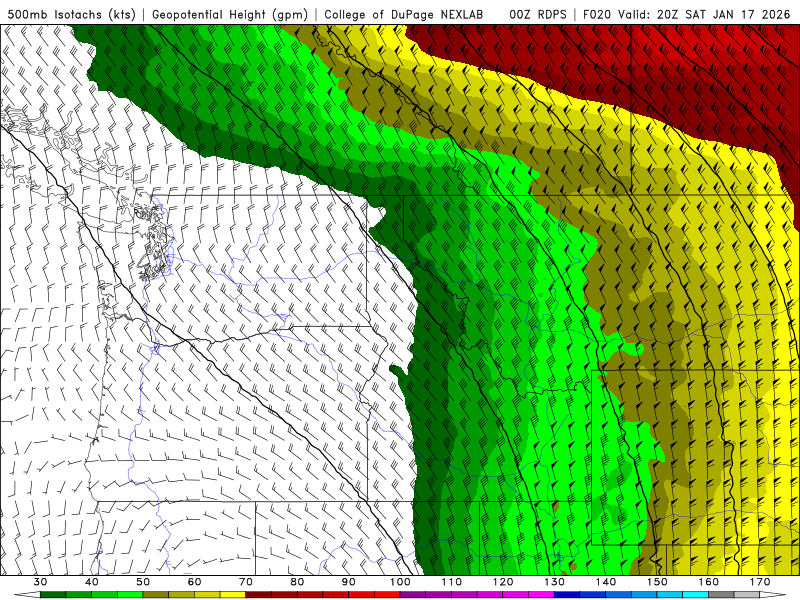Click the "00Z RDPS" model run label
800x600 pixels.
(x=538, y=14)
